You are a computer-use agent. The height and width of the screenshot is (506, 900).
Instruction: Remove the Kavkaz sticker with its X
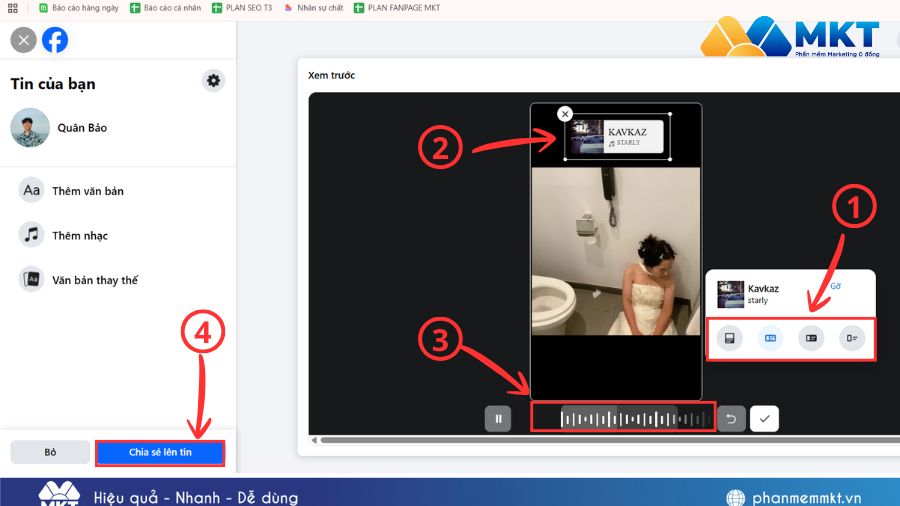[x=565, y=114]
